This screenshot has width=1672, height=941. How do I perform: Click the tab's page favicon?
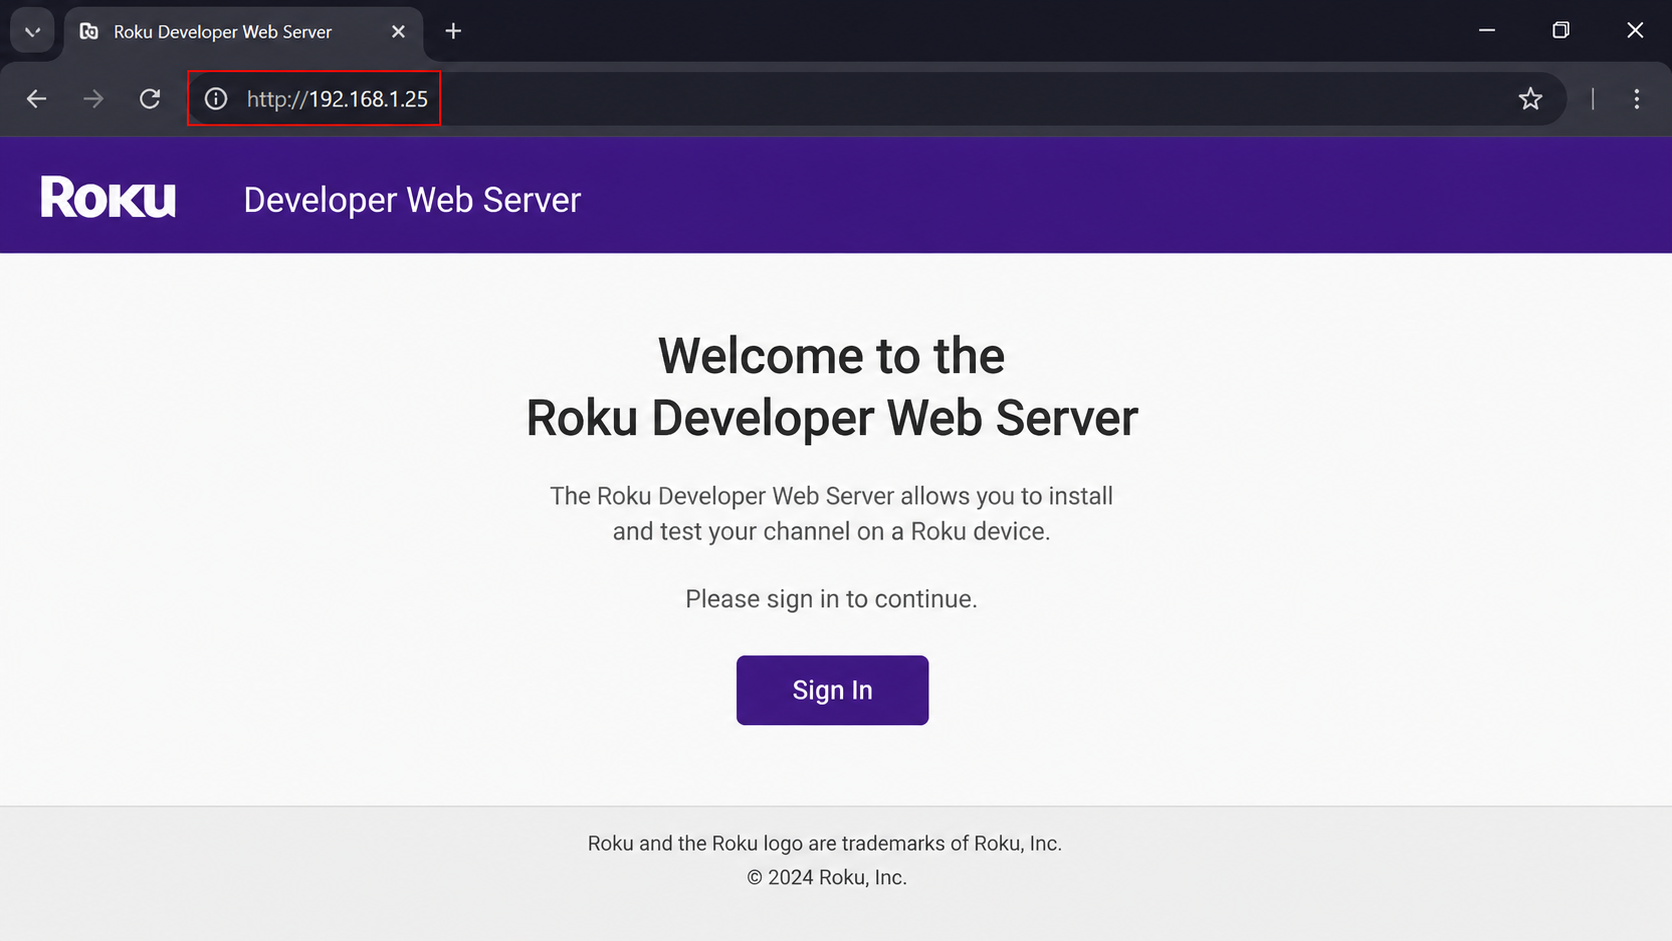click(89, 31)
